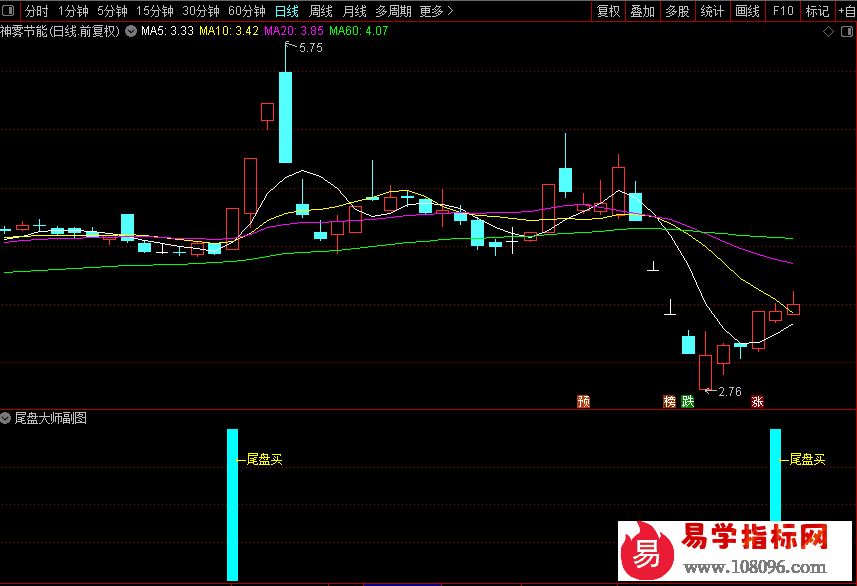Click the MA10: 3.42 value label
Screen dimensions: 857x586
tap(228, 31)
